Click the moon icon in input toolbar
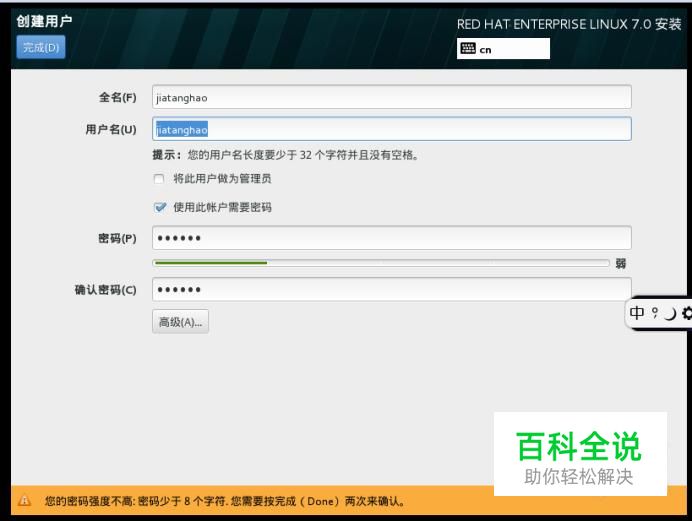 click(x=670, y=314)
